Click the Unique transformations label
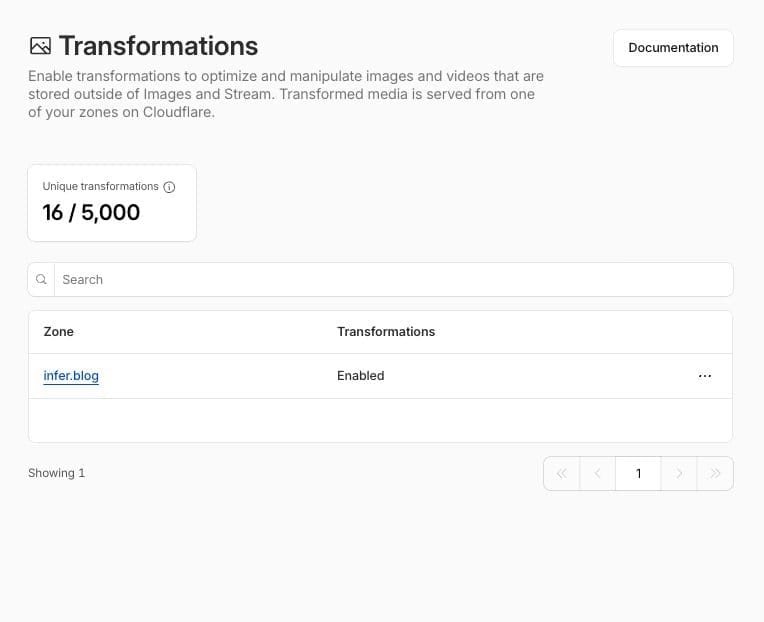764x622 pixels. pos(100,187)
